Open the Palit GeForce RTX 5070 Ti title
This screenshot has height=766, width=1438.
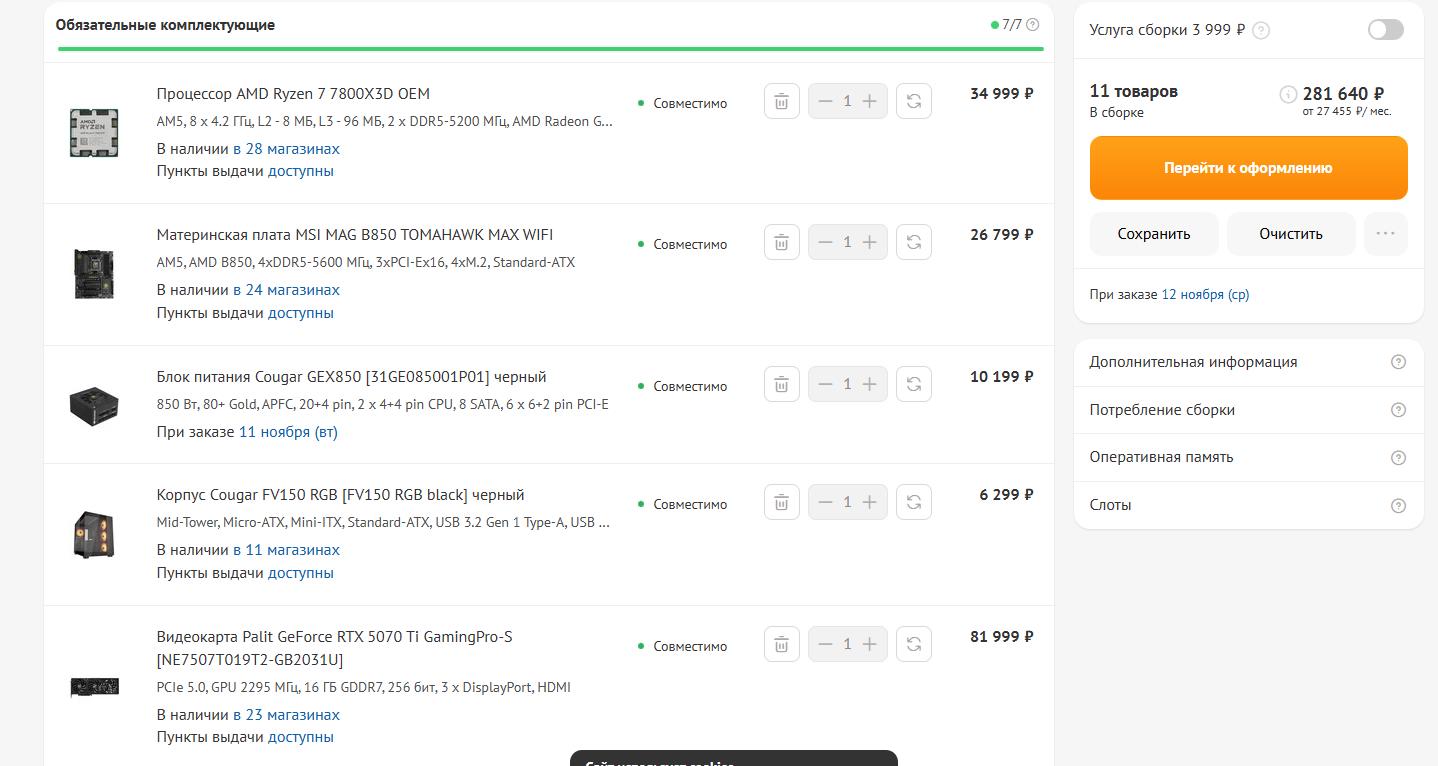[x=334, y=648]
